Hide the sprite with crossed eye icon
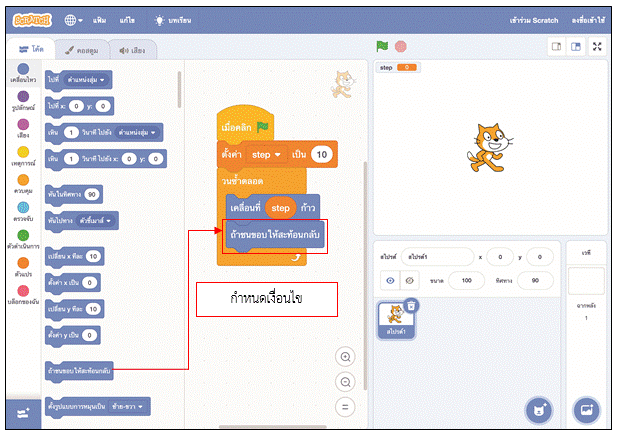 [411, 281]
